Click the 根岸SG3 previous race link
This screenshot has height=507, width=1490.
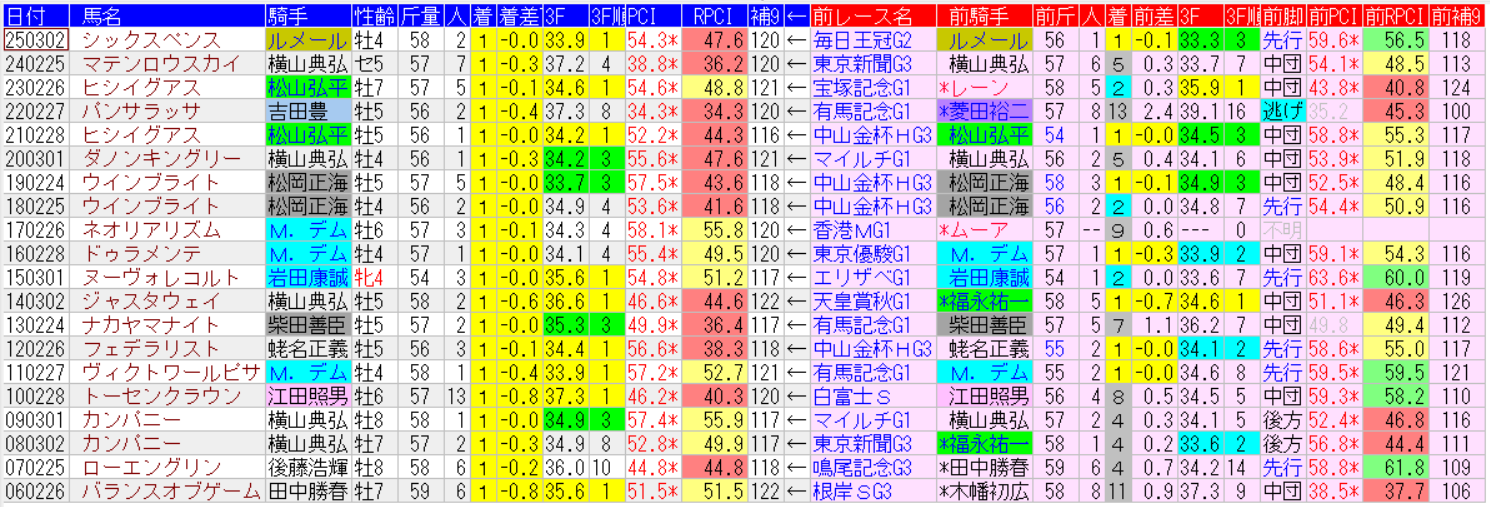pyautogui.click(x=852, y=491)
